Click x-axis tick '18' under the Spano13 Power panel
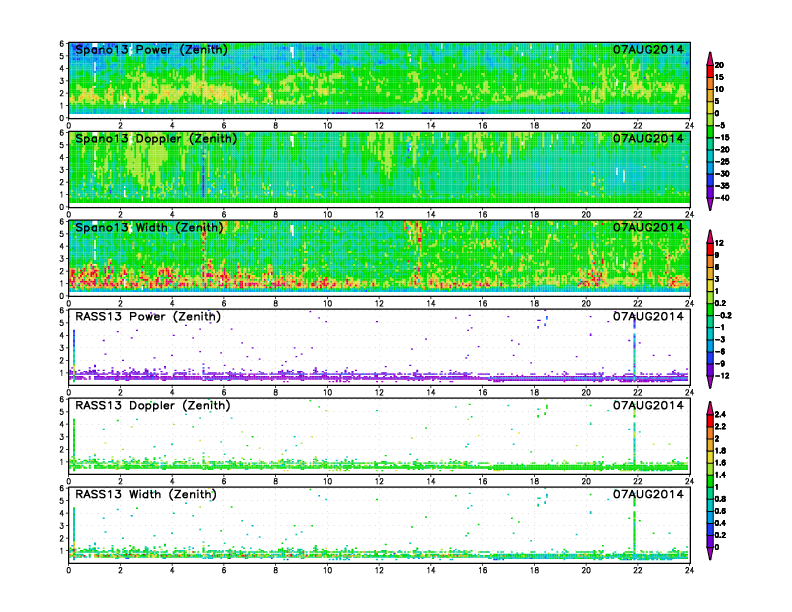The image size is (792, 612). (534, 126)
